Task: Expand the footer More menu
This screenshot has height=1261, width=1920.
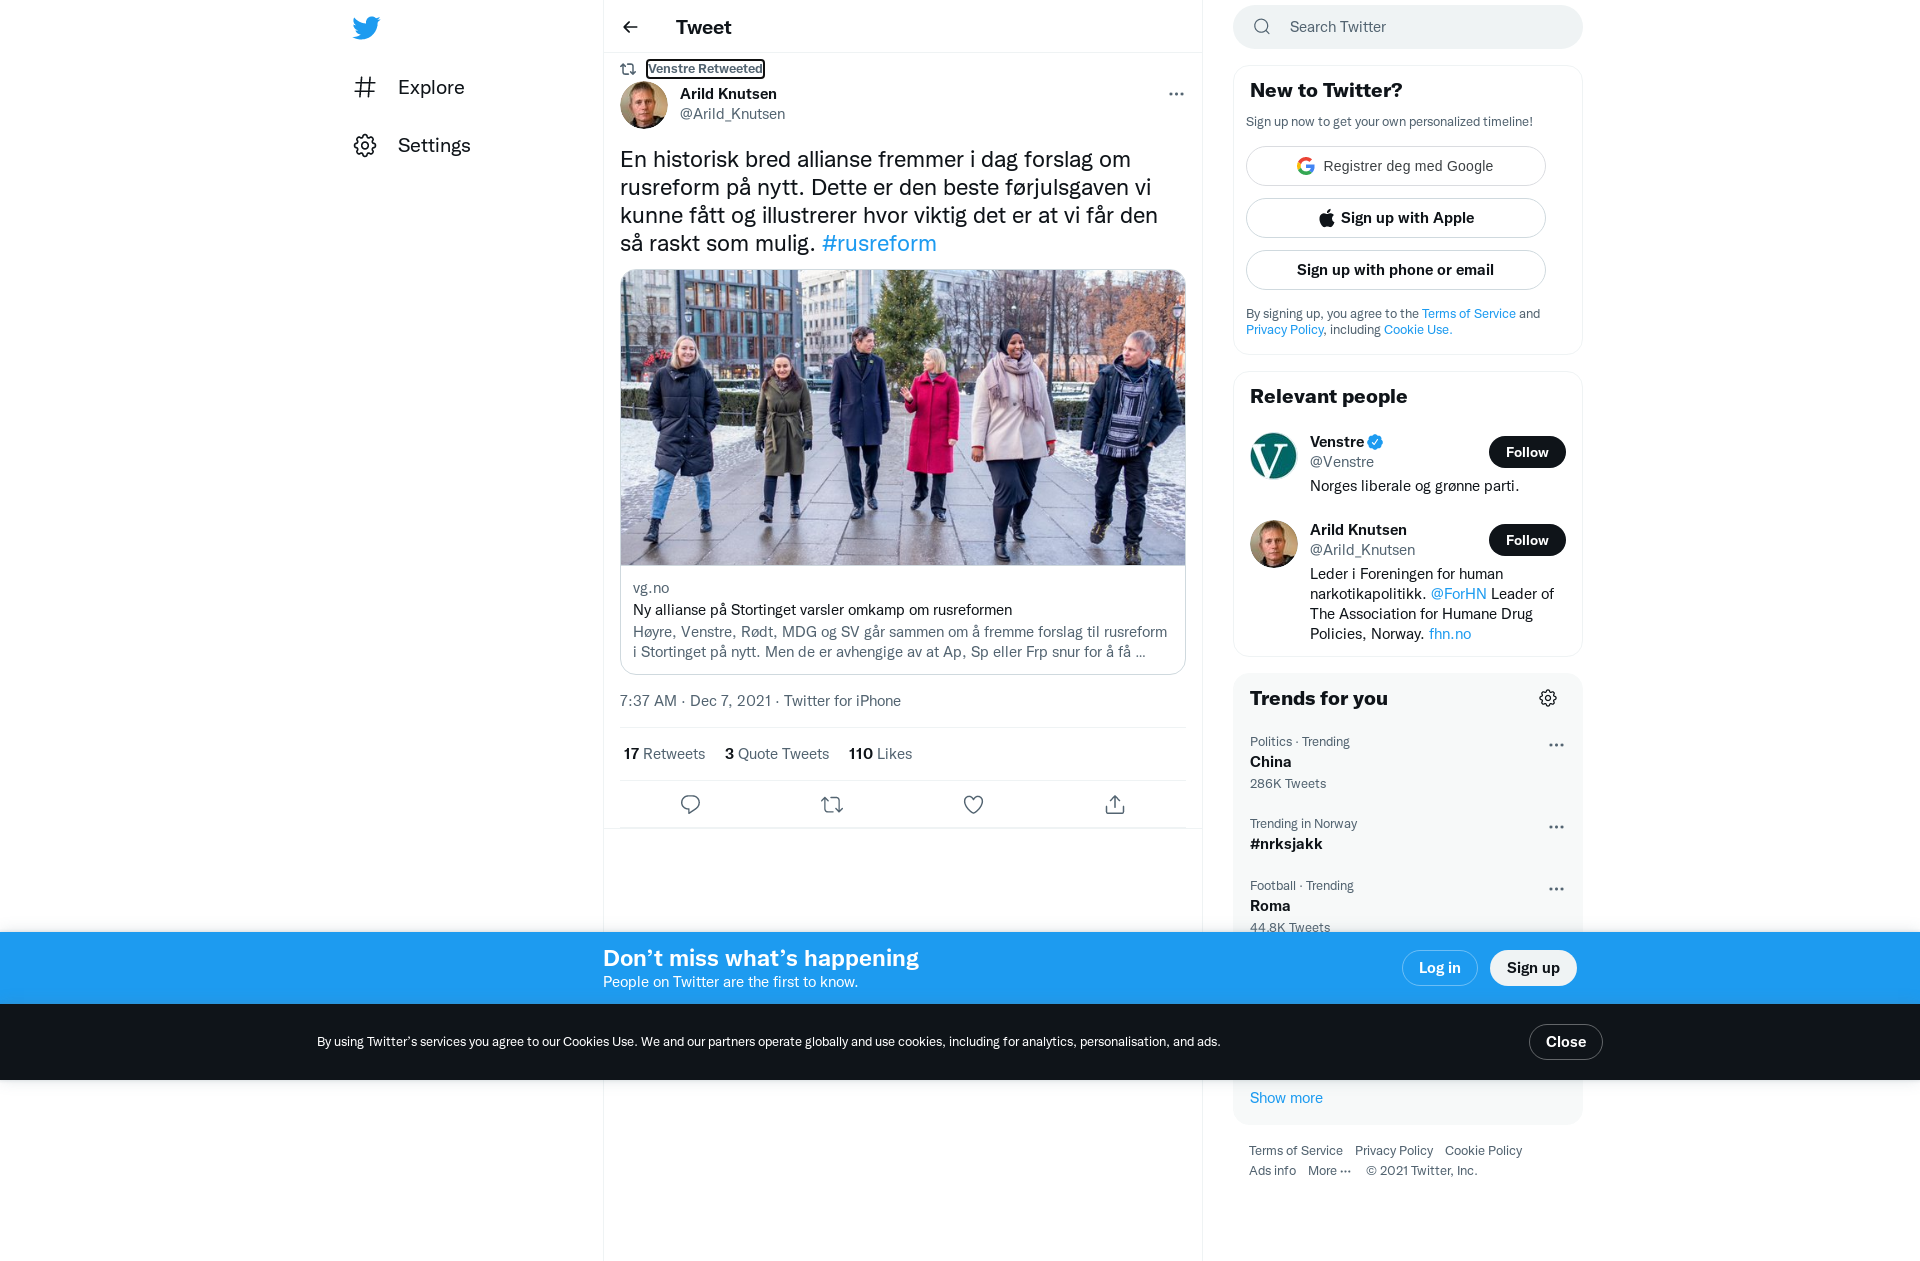Action: coord(1330,1171)
